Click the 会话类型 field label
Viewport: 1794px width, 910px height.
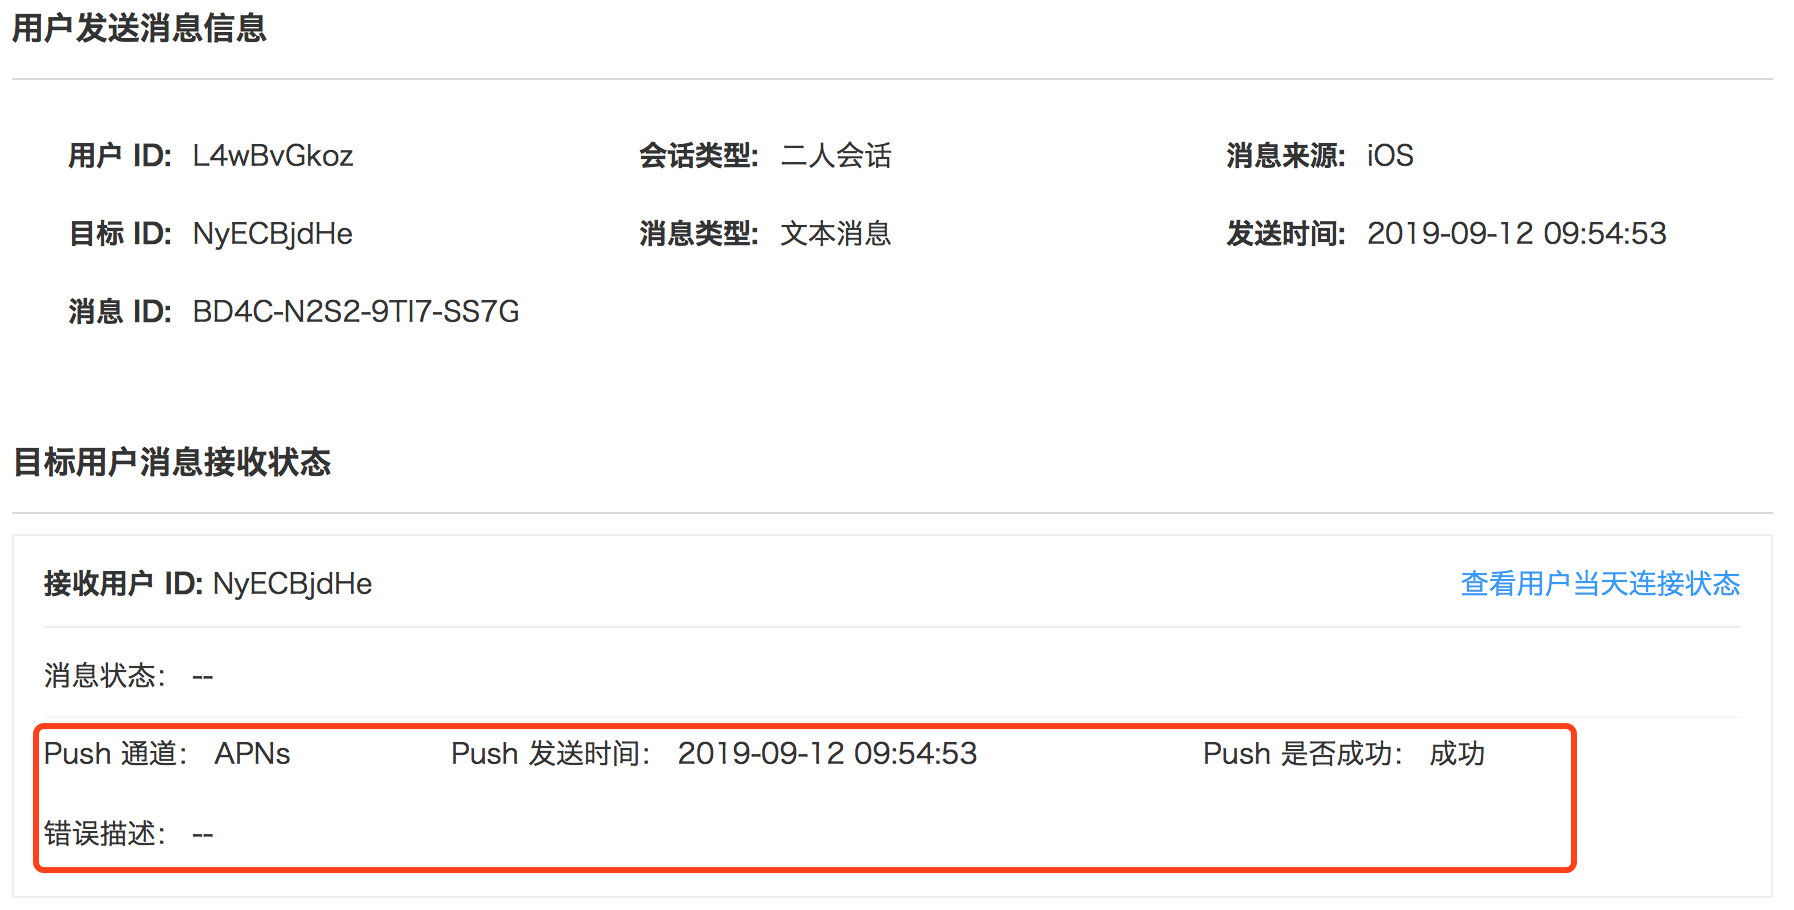(699, 156)
